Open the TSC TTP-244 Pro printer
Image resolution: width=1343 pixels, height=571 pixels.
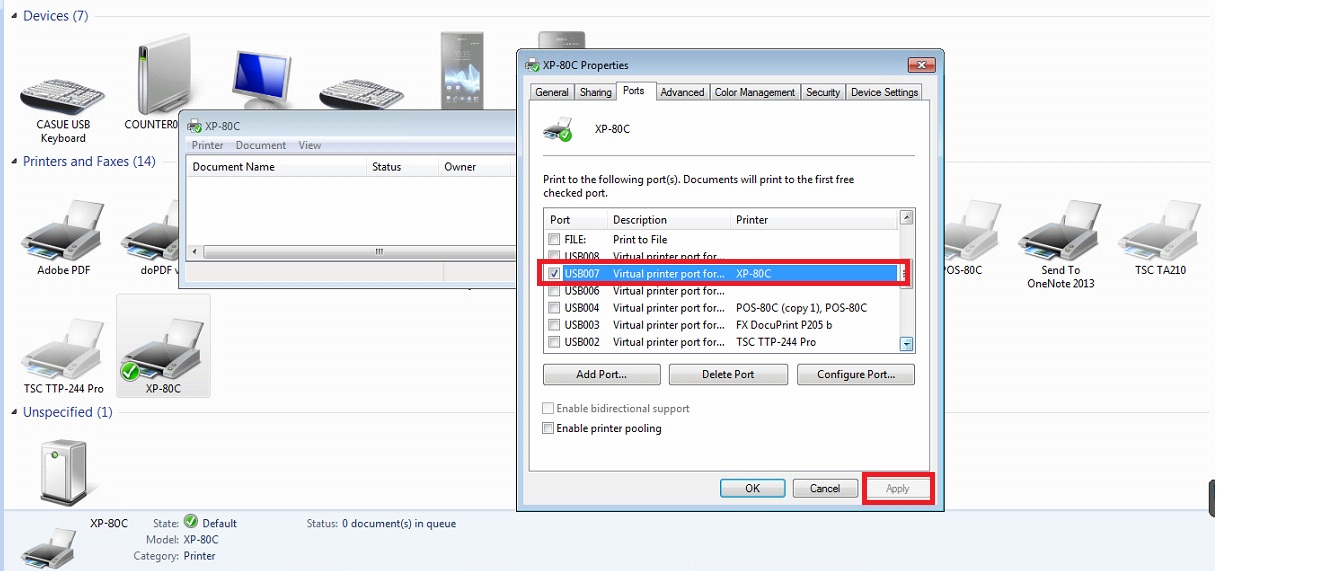63,346
